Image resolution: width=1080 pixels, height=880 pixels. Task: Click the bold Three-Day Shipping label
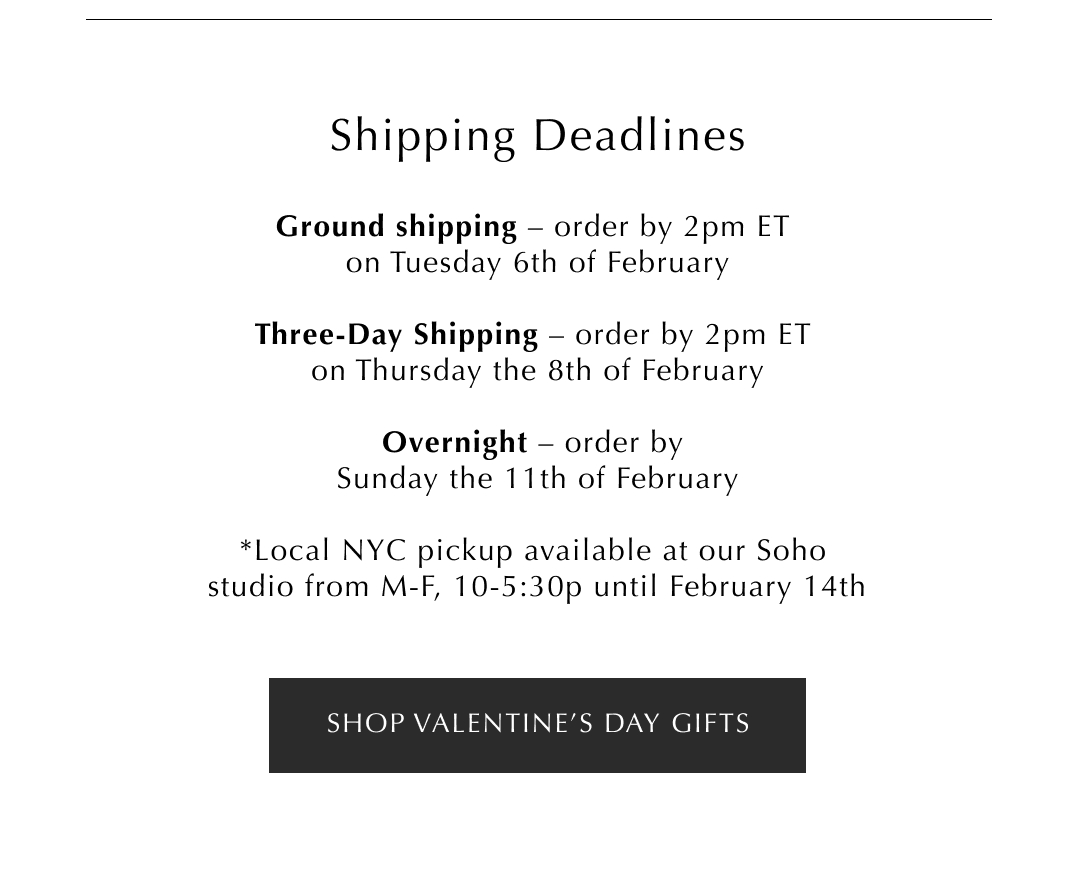point(397,335)
